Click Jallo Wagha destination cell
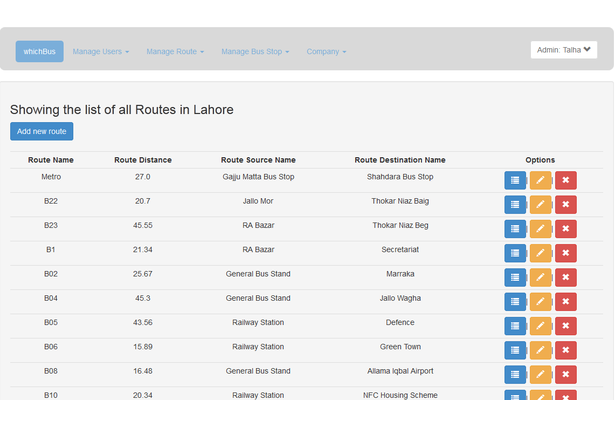 coord(400,298)
